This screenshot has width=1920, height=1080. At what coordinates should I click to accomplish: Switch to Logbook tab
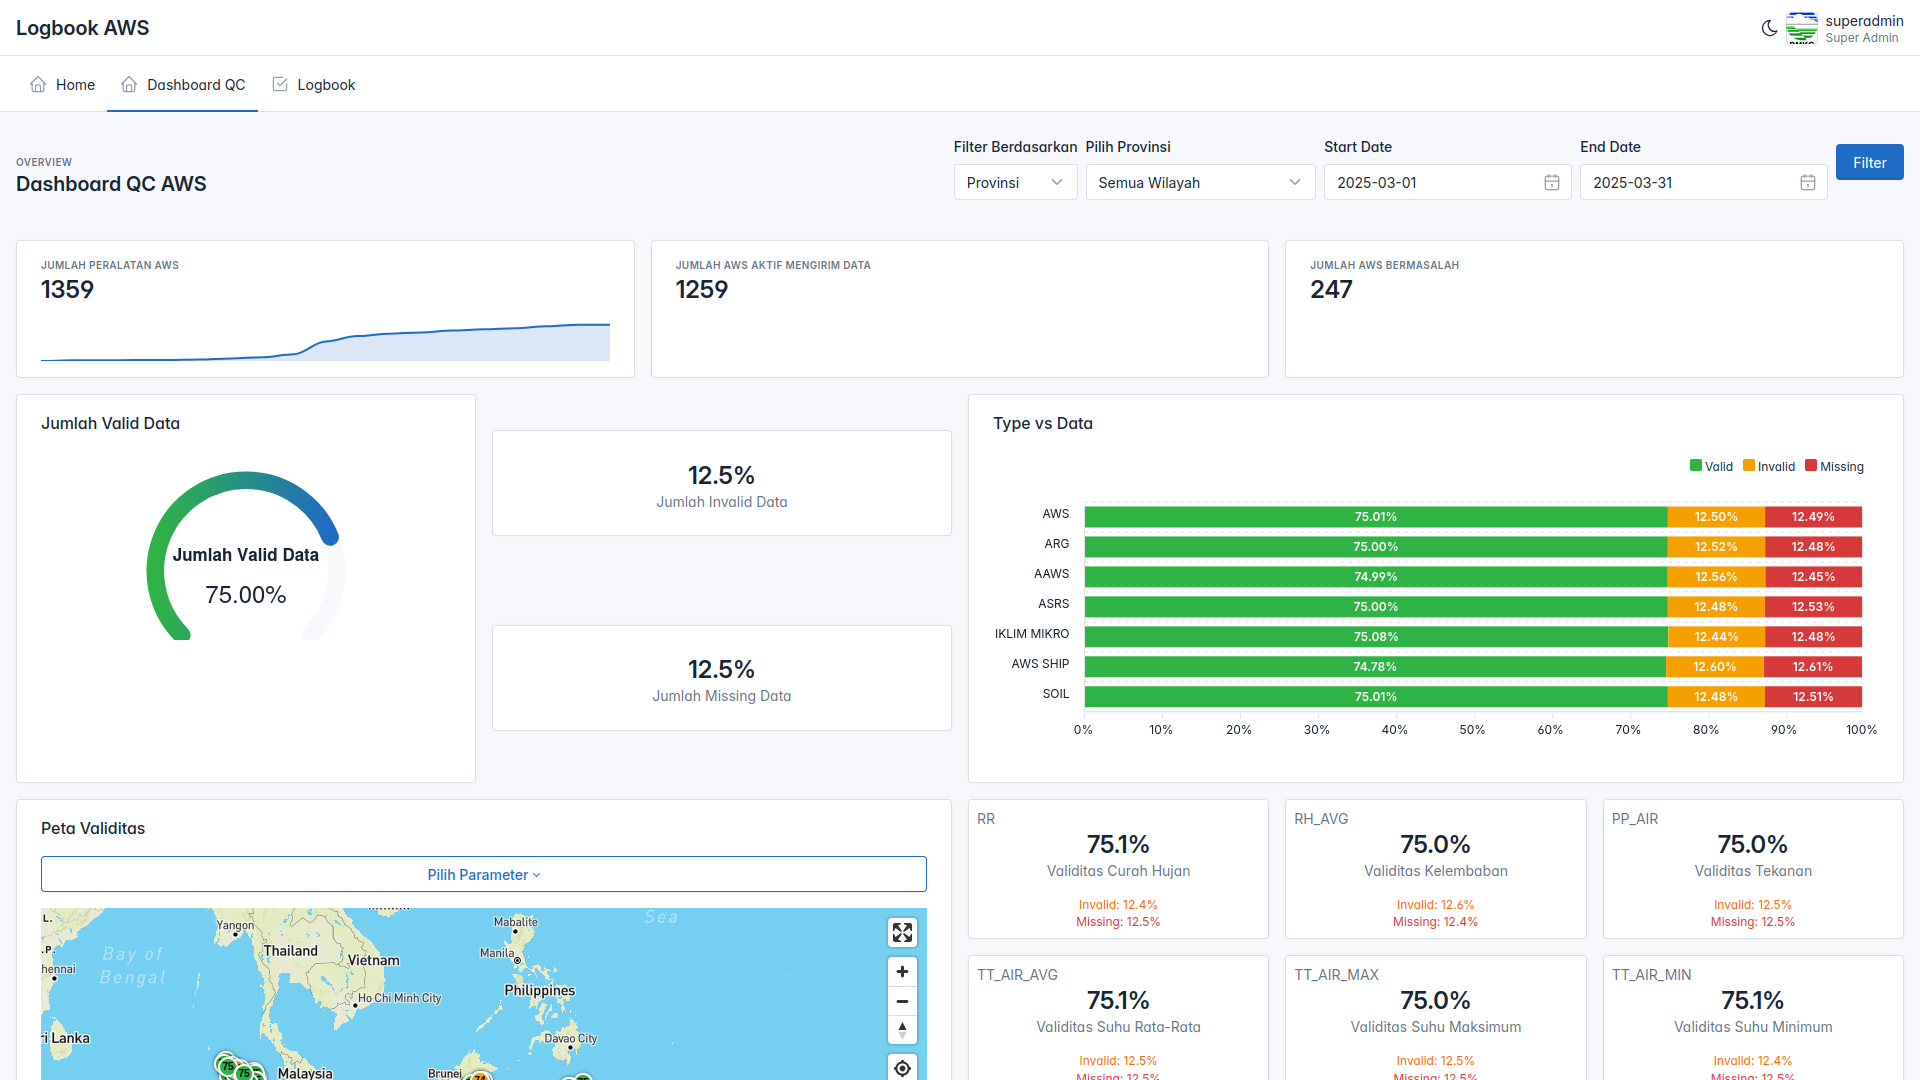(x=314, y=85)
